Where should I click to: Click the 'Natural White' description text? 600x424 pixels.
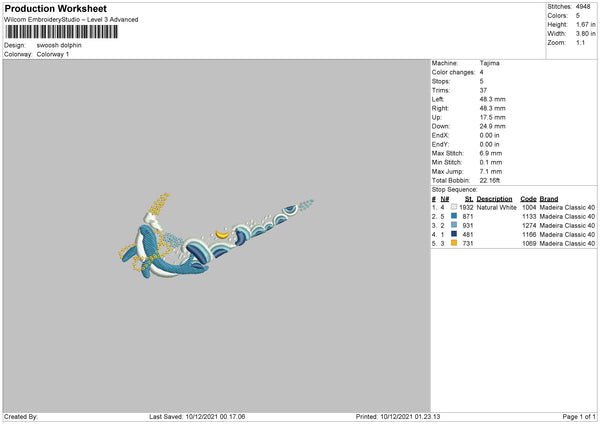497,207
